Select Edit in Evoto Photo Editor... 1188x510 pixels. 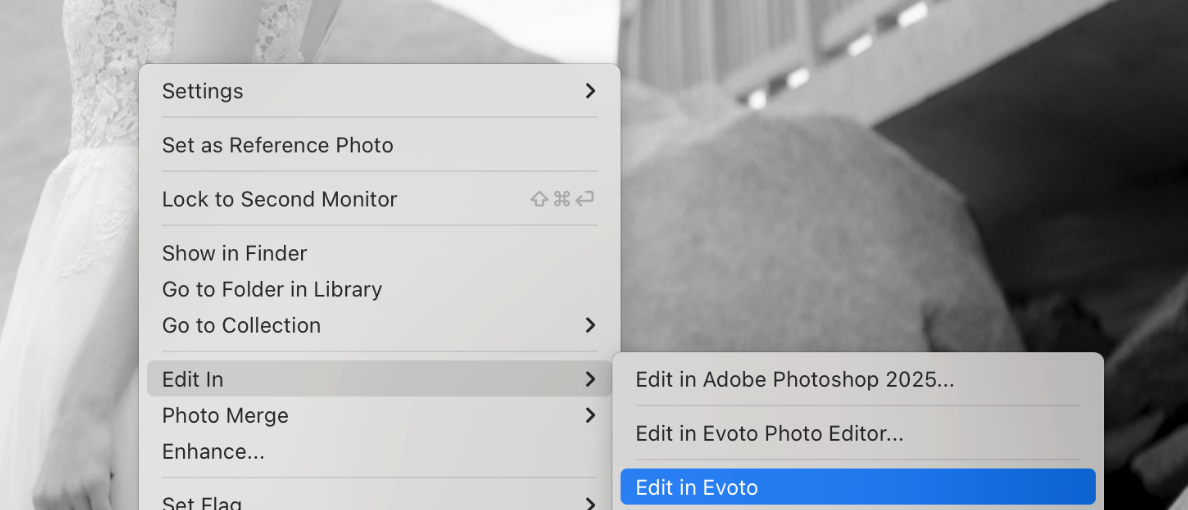[858, 433]
